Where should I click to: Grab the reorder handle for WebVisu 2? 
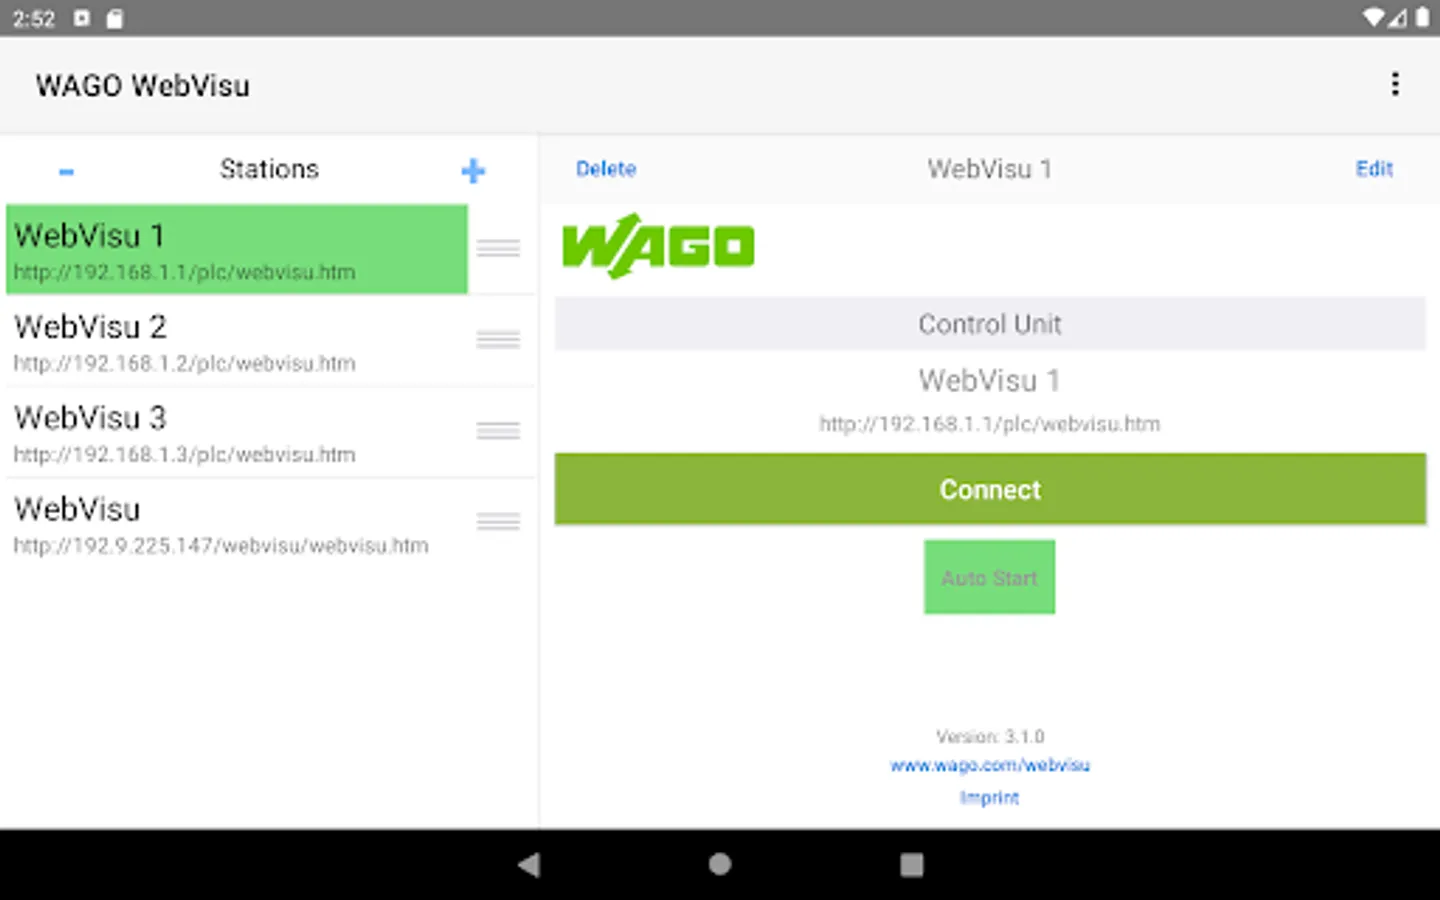pyautogui.click(x=498, y=340)
